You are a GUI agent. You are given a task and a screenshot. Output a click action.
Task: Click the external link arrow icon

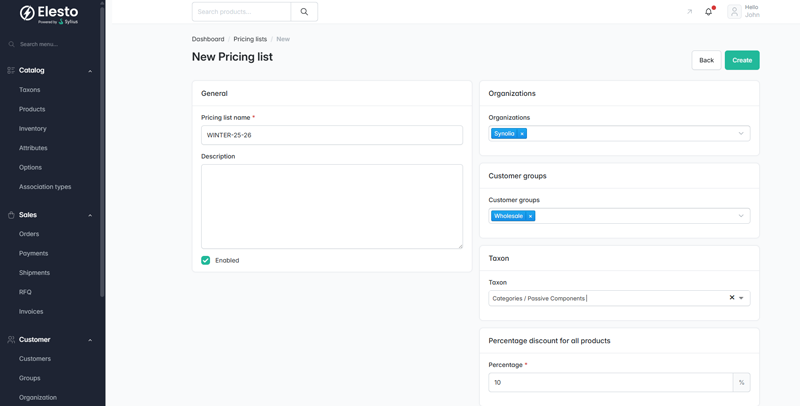[x=689, y=12]
